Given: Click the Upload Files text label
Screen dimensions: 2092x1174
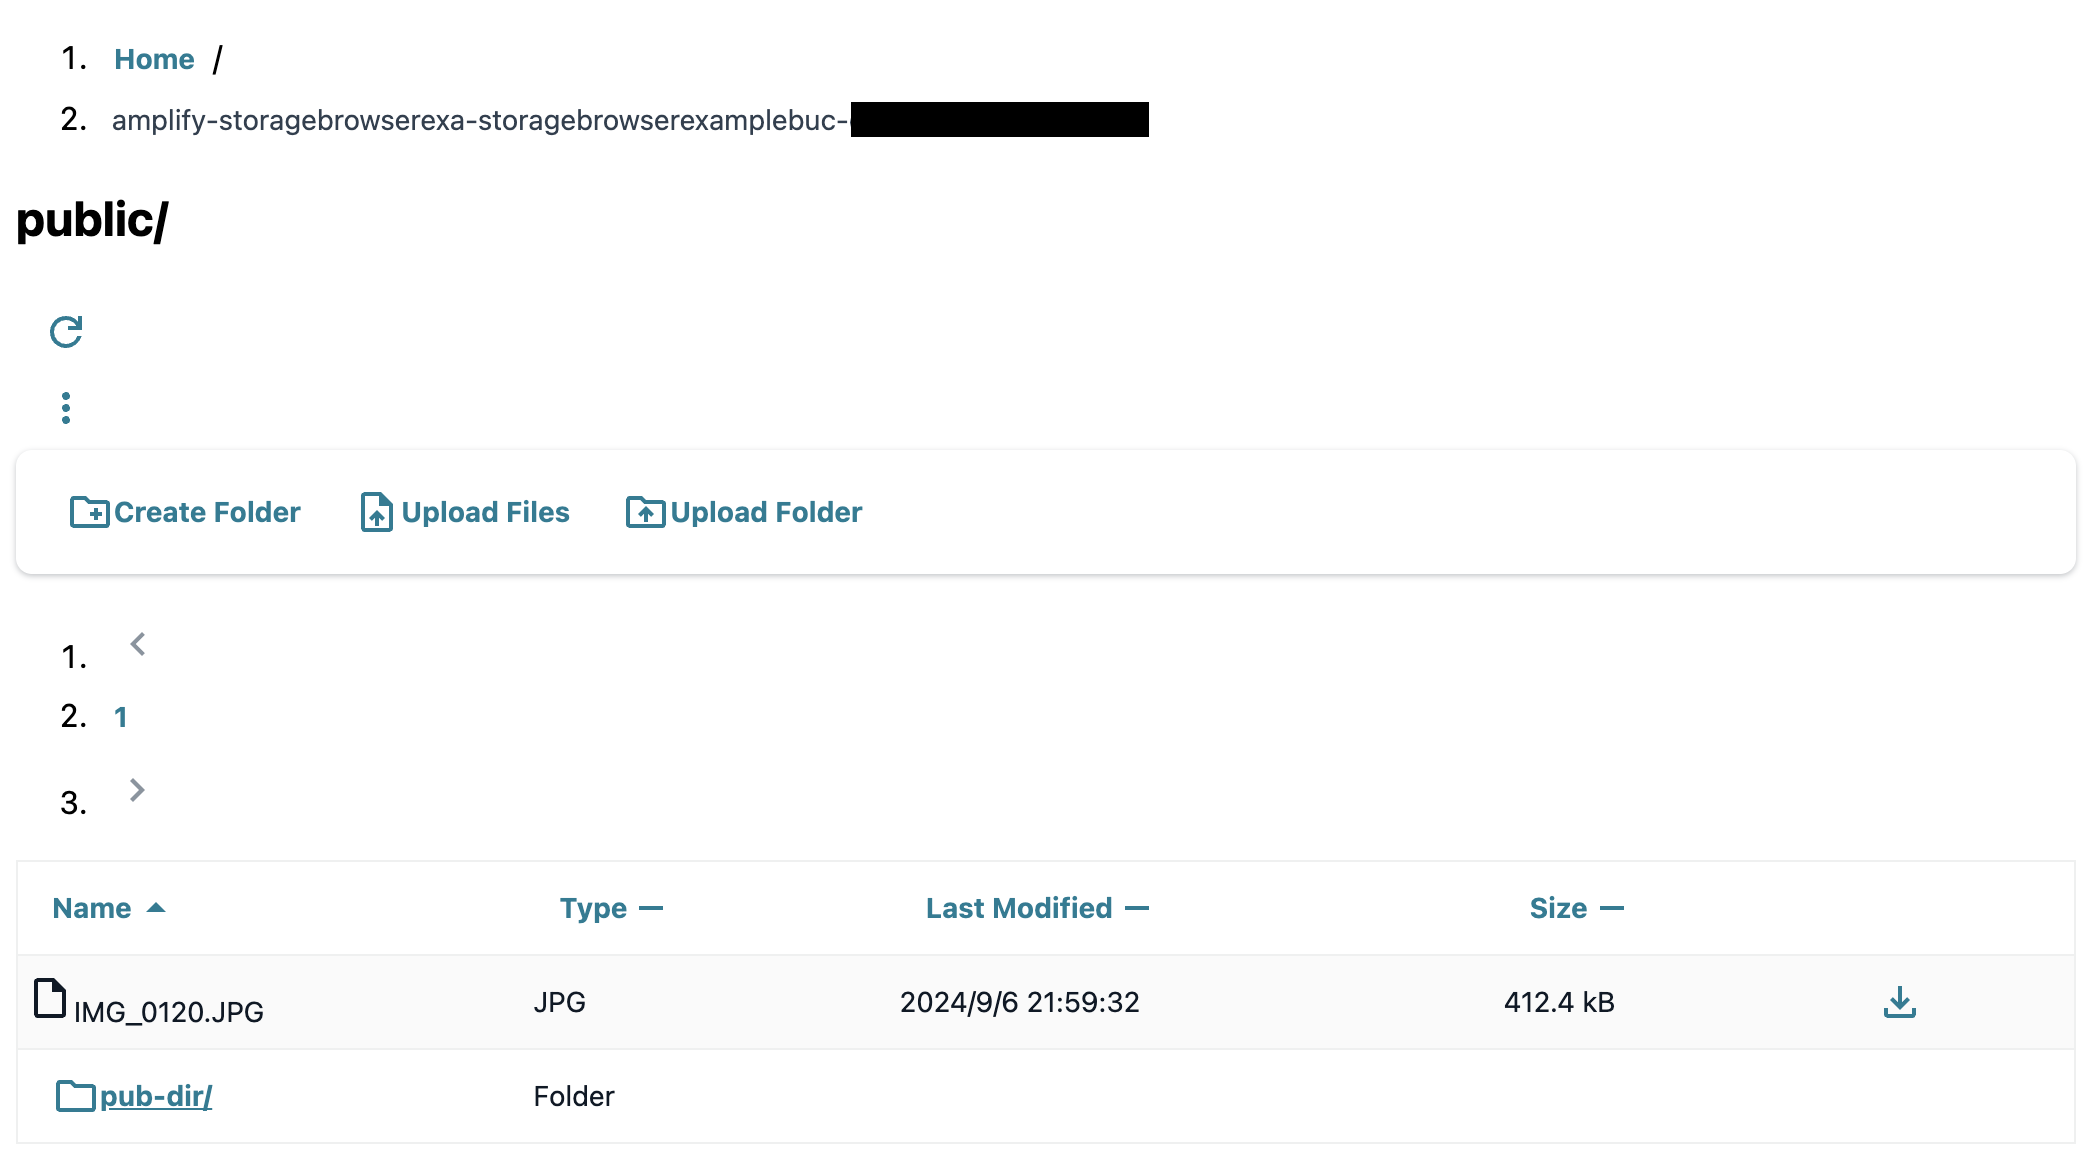Looking at the screenshot, I should pos(485,512).
